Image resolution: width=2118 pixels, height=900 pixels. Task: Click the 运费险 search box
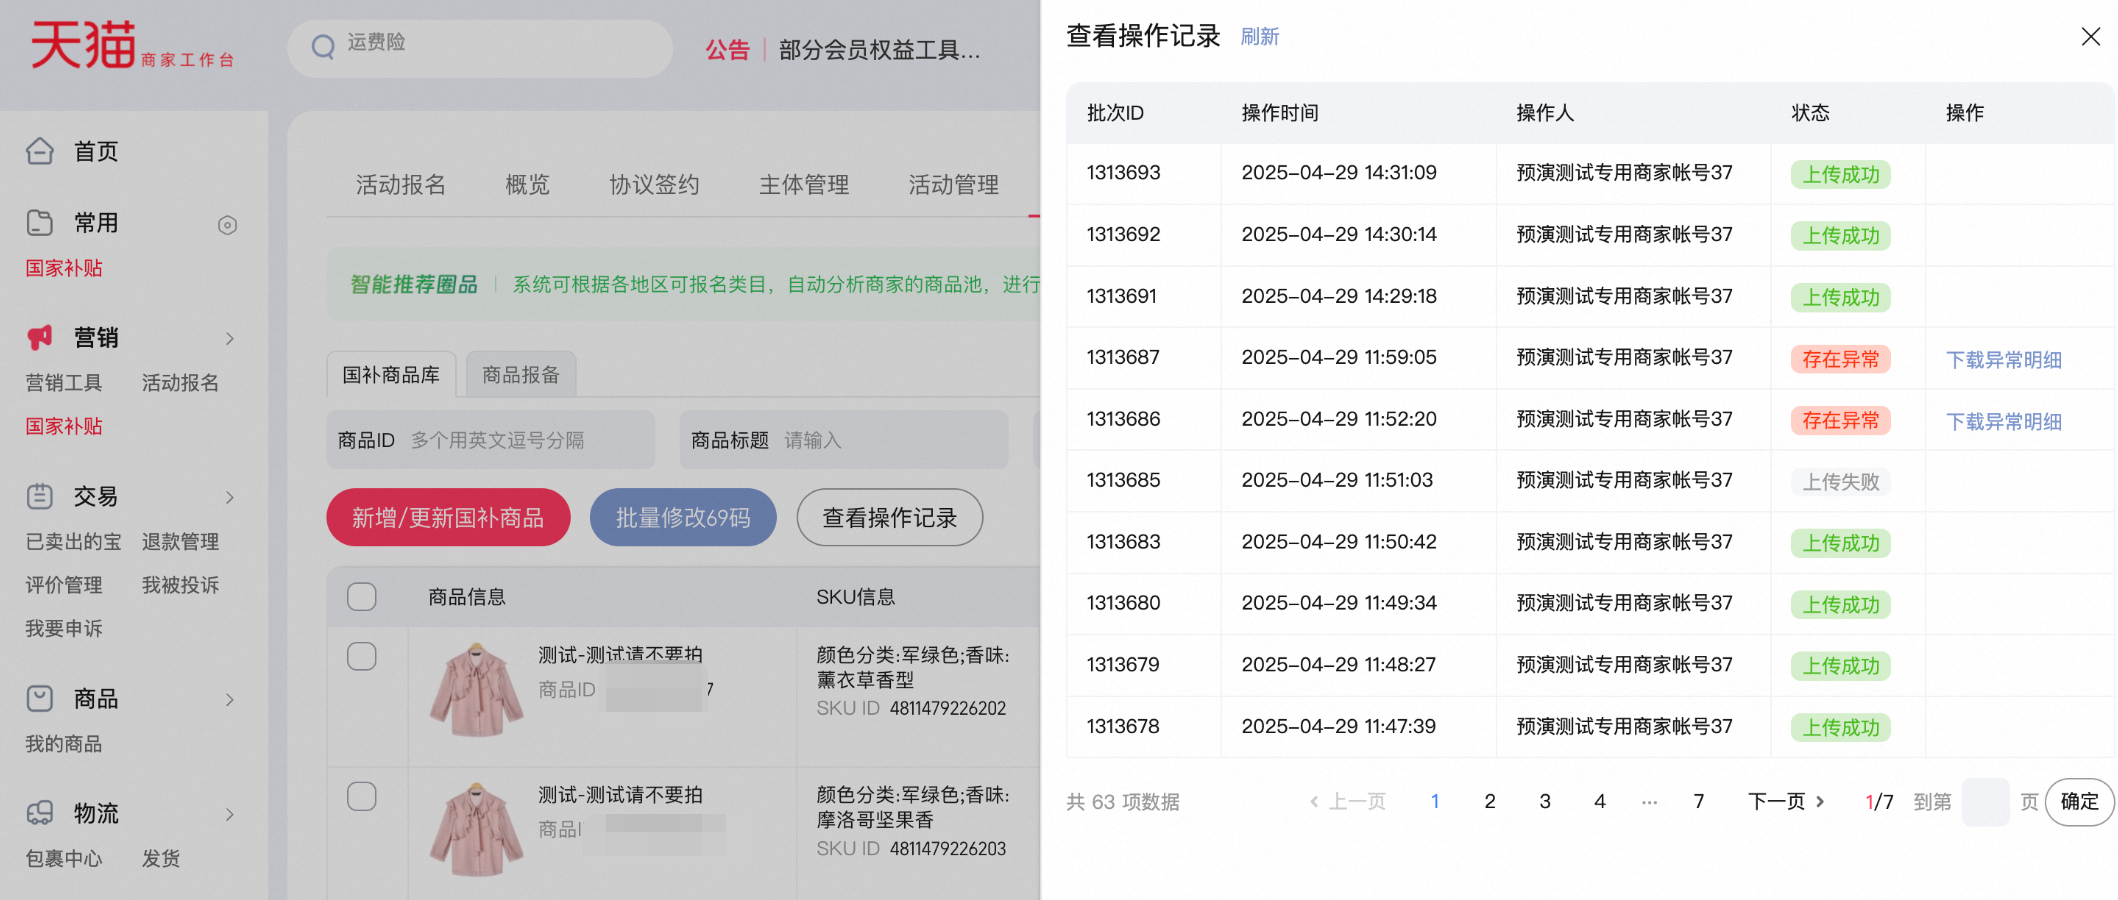click(x=480, y=48)
